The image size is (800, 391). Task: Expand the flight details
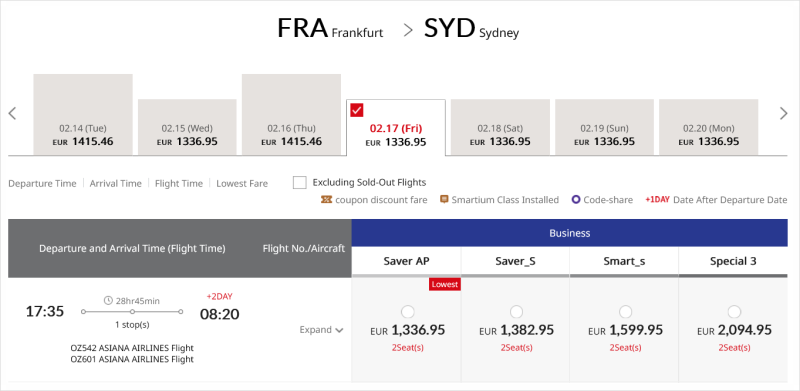(321, 330)
